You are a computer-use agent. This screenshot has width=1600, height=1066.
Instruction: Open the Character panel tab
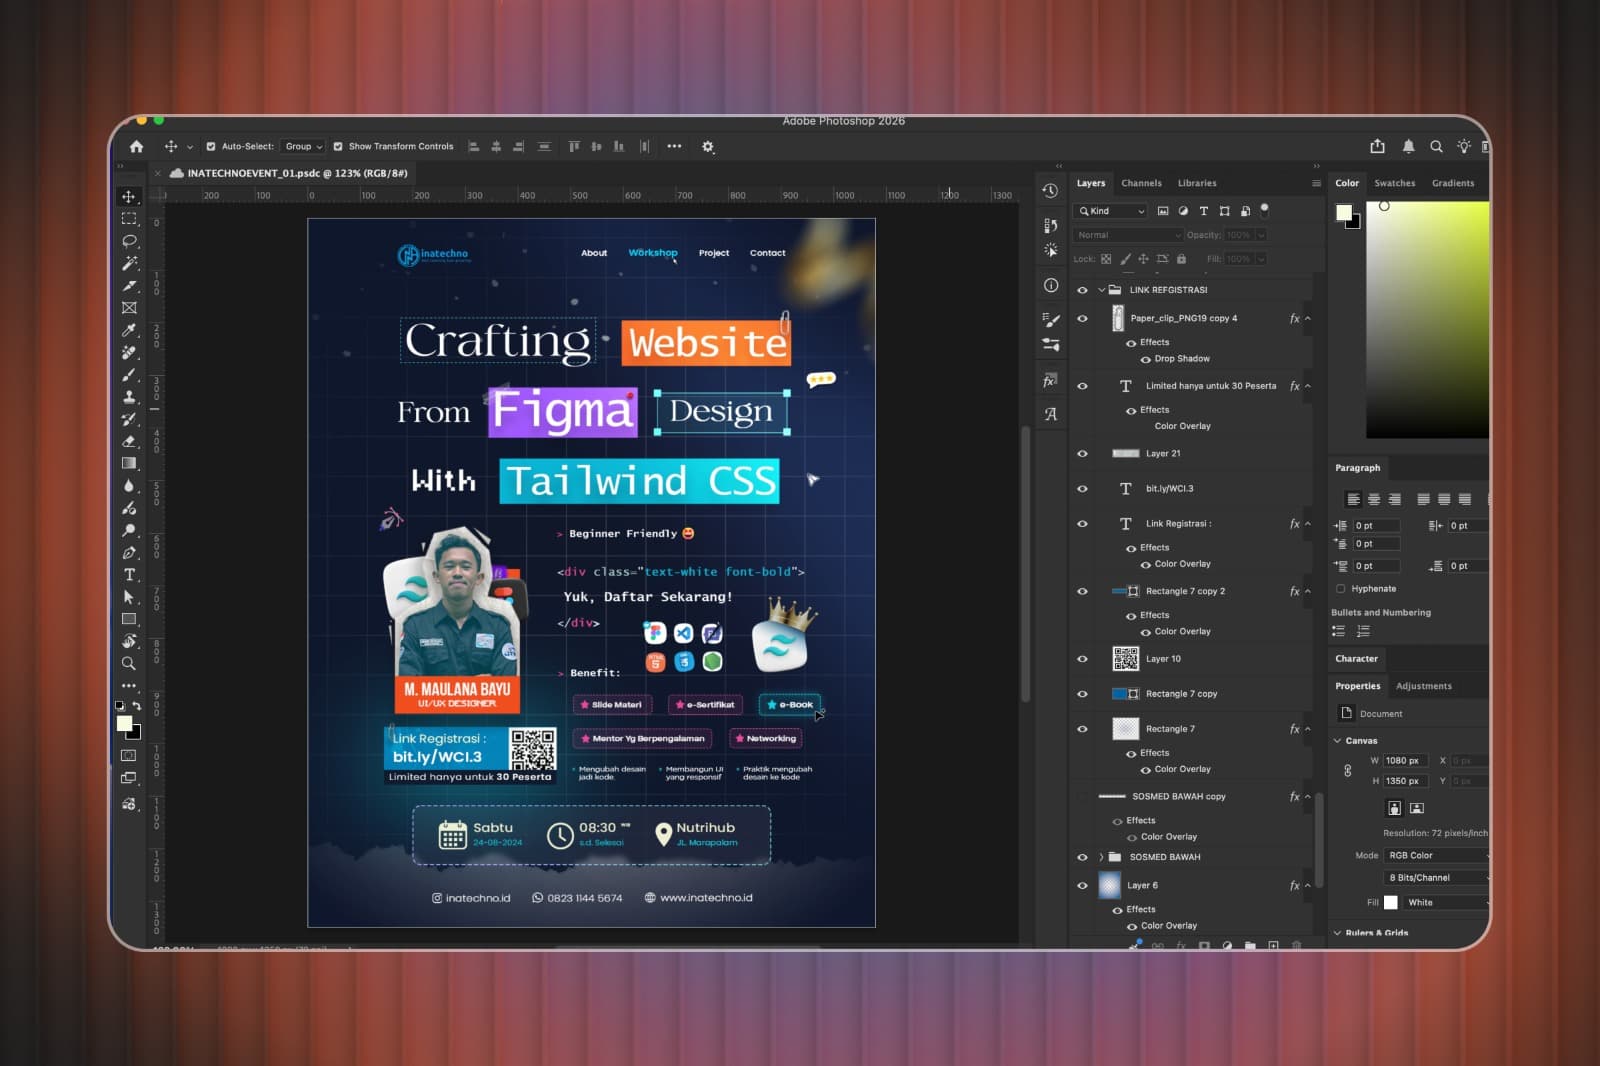click(1356, 659)
